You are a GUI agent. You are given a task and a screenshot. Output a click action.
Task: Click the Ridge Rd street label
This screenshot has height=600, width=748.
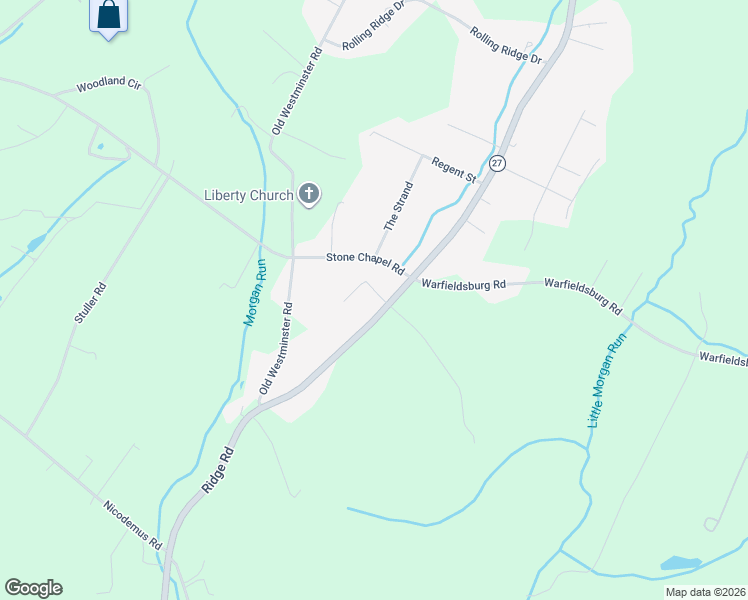click(x=218, y=470)
